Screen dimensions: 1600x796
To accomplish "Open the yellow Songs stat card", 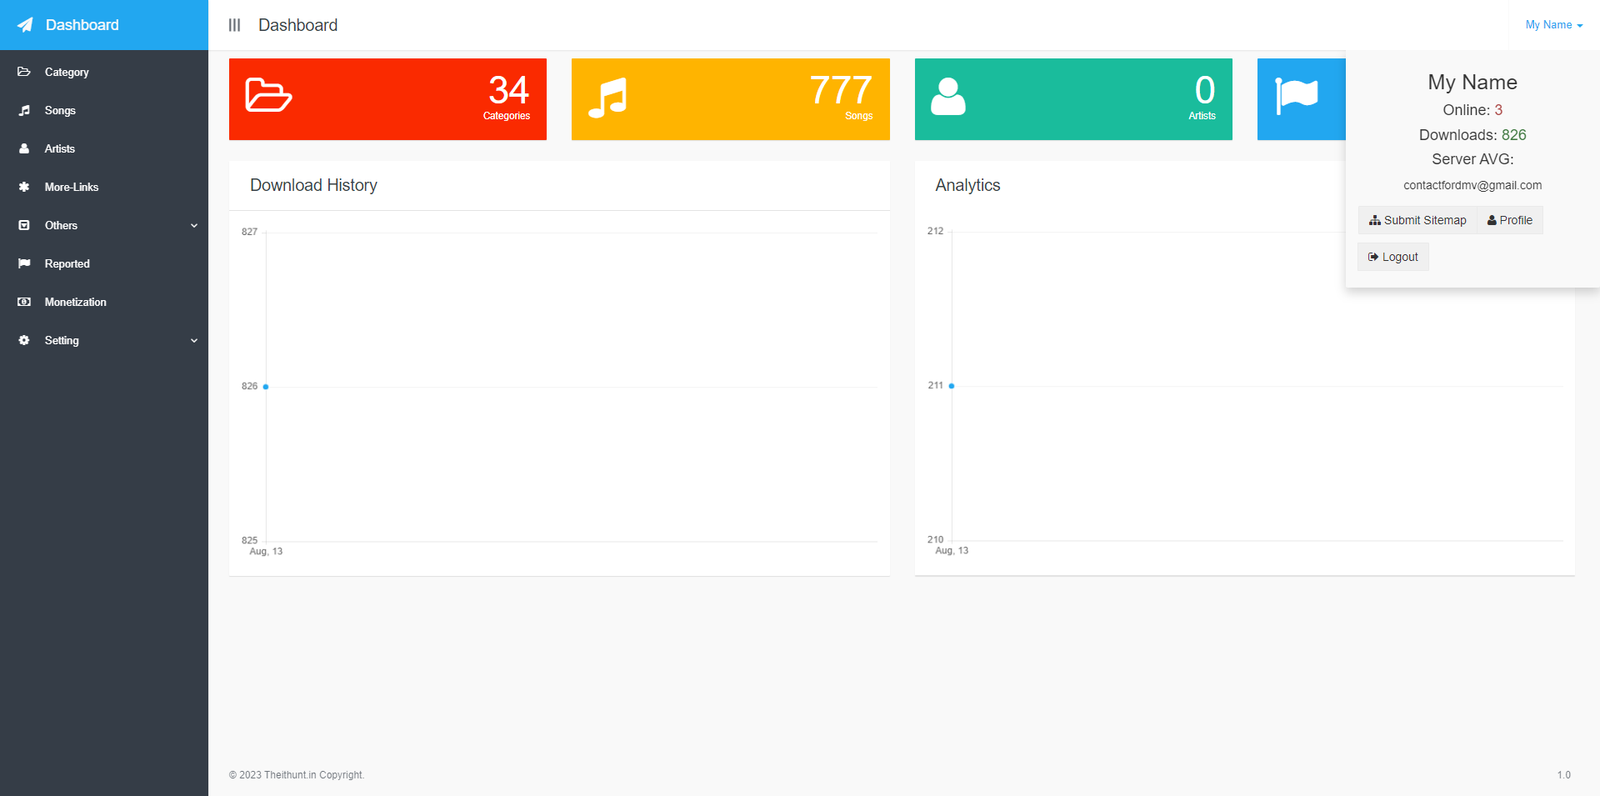I will 730,99.
